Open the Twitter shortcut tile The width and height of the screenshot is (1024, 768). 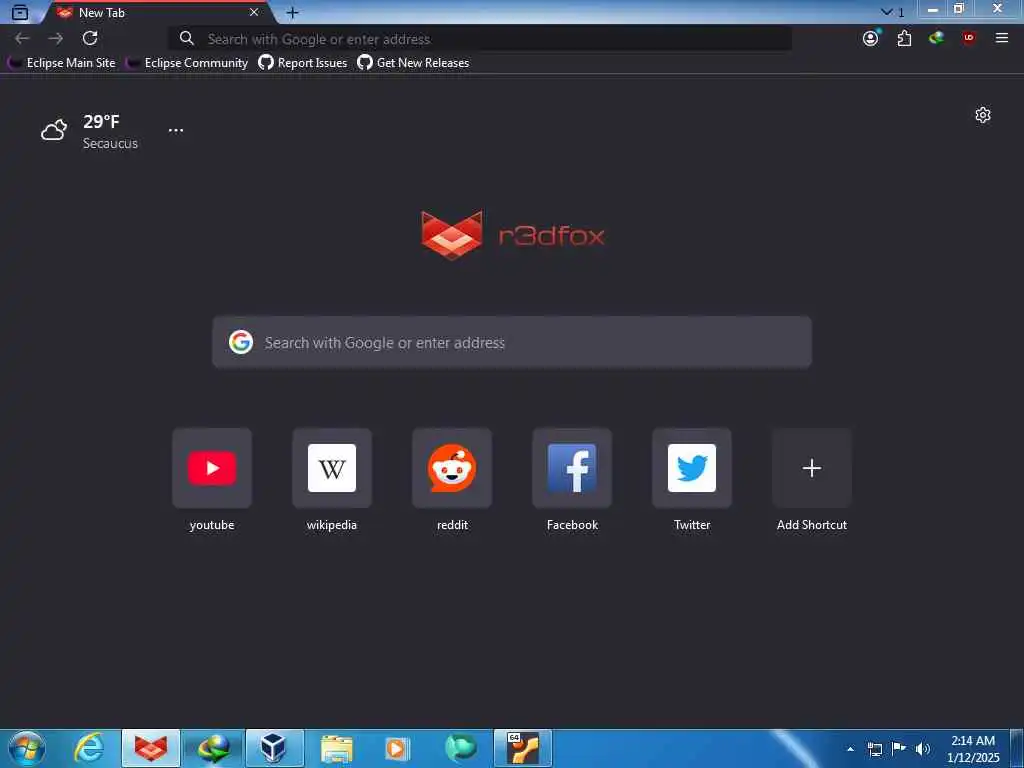(x=692, y=468)
